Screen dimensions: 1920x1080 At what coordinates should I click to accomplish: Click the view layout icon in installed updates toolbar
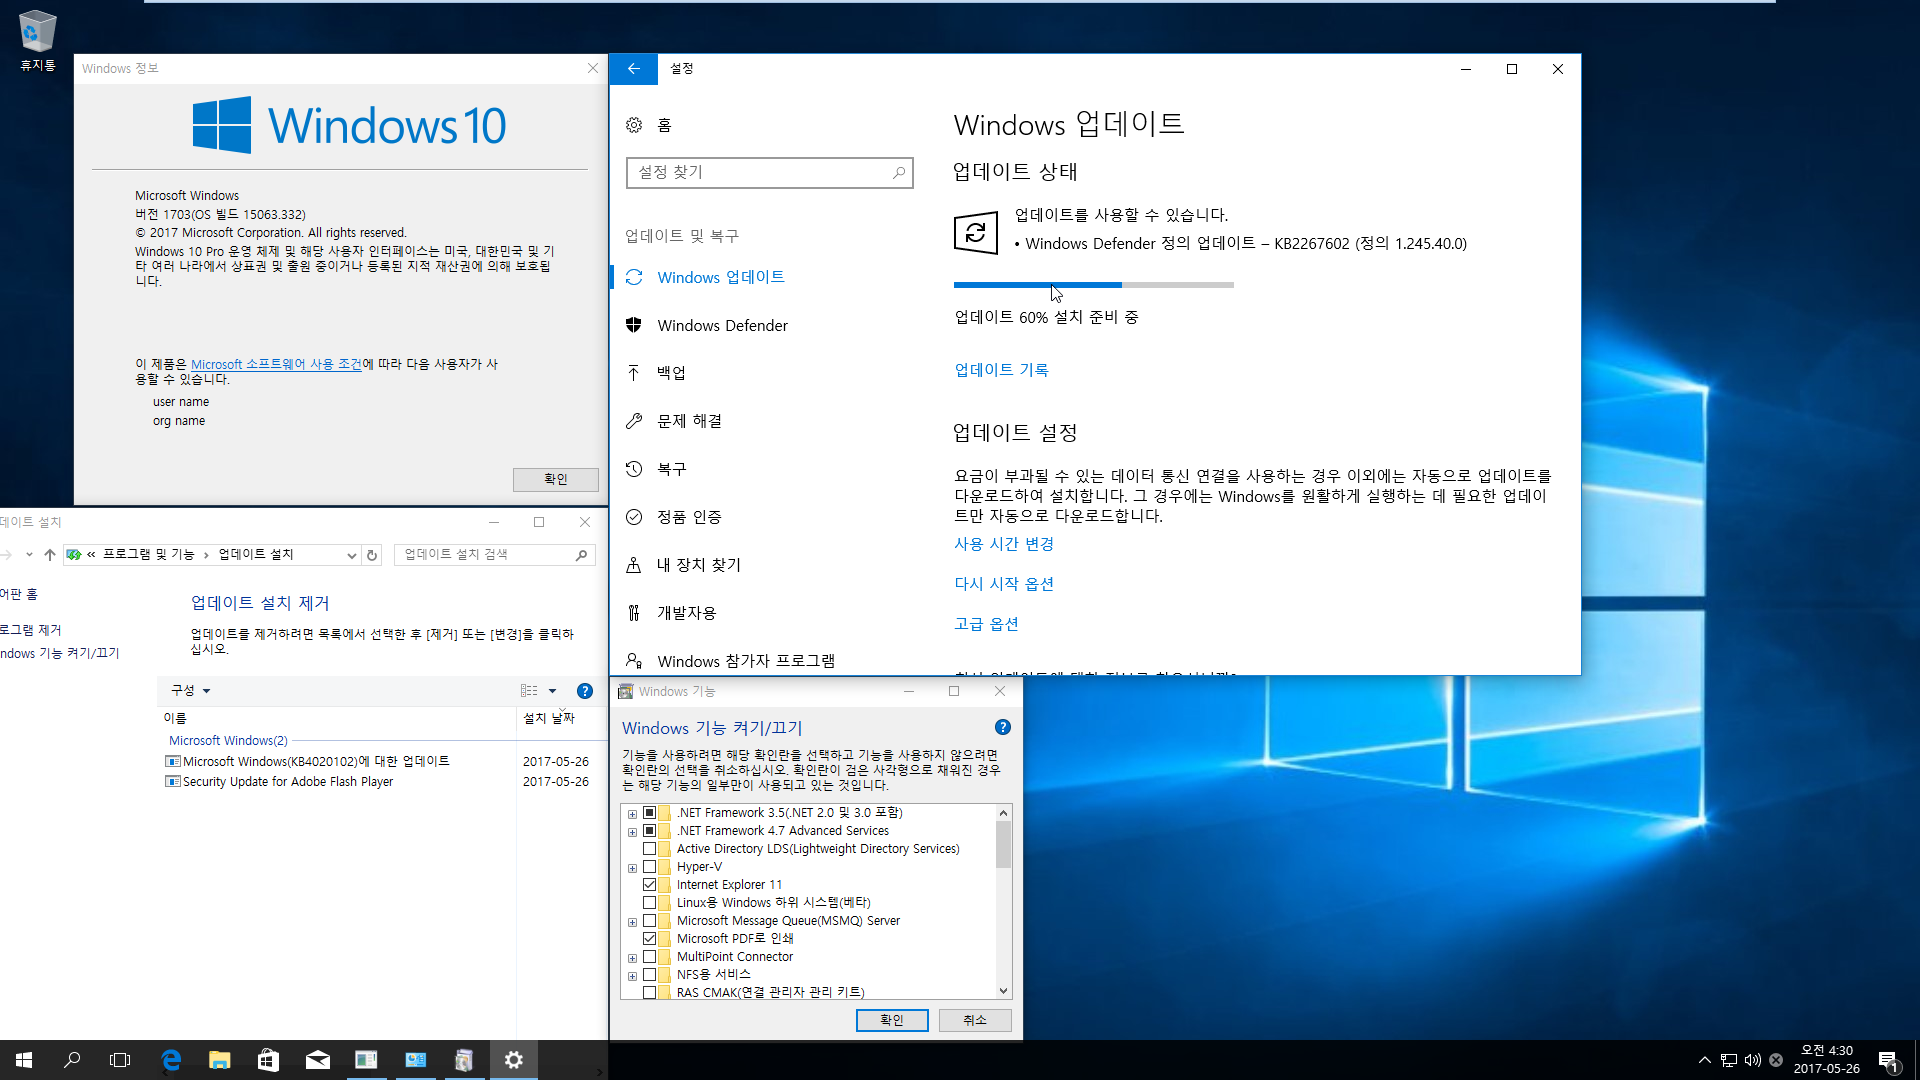tap(529, 691)
